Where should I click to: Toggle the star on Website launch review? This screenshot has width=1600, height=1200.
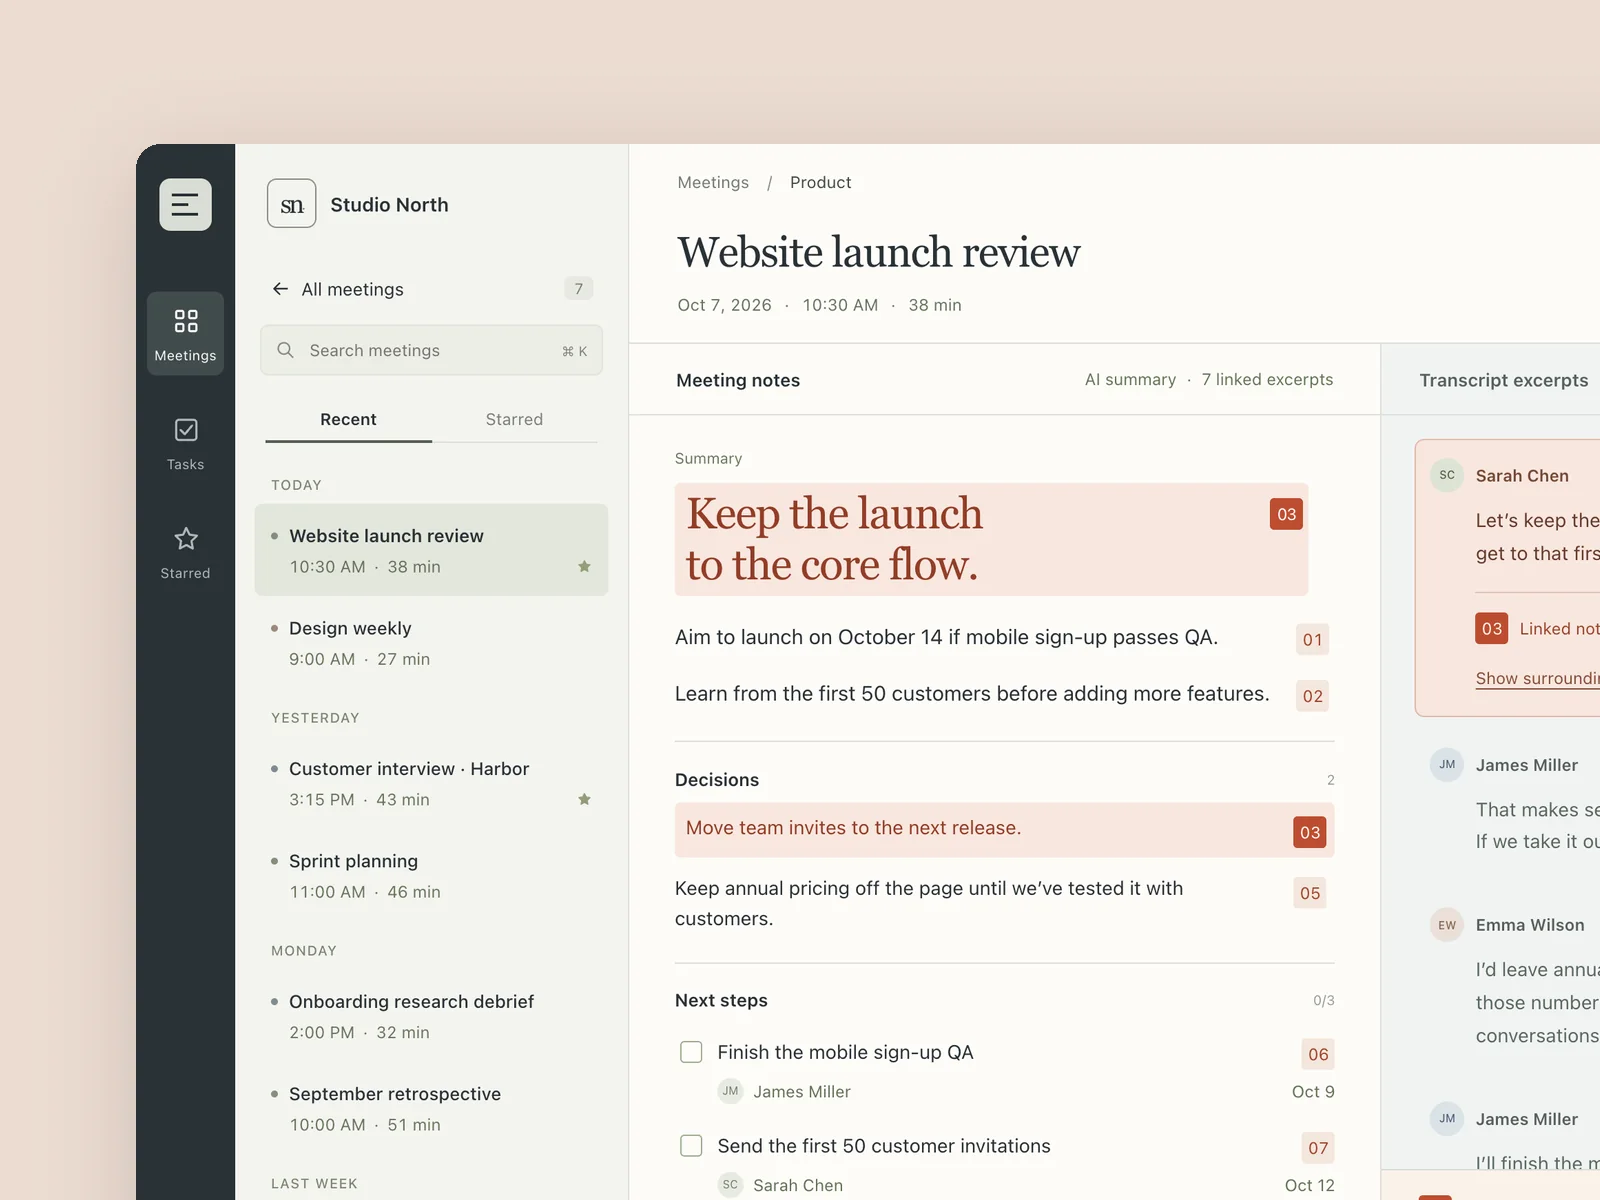(585, 567)
